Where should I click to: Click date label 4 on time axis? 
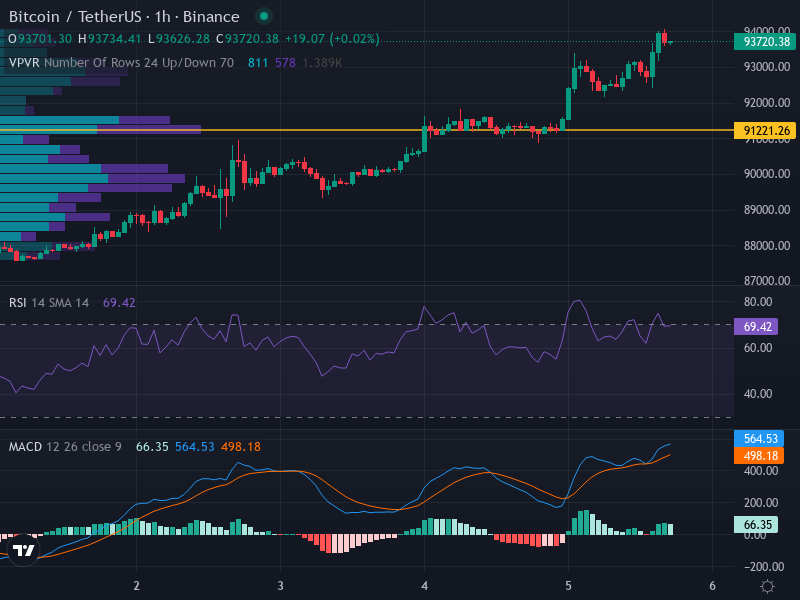pos(425,586)
